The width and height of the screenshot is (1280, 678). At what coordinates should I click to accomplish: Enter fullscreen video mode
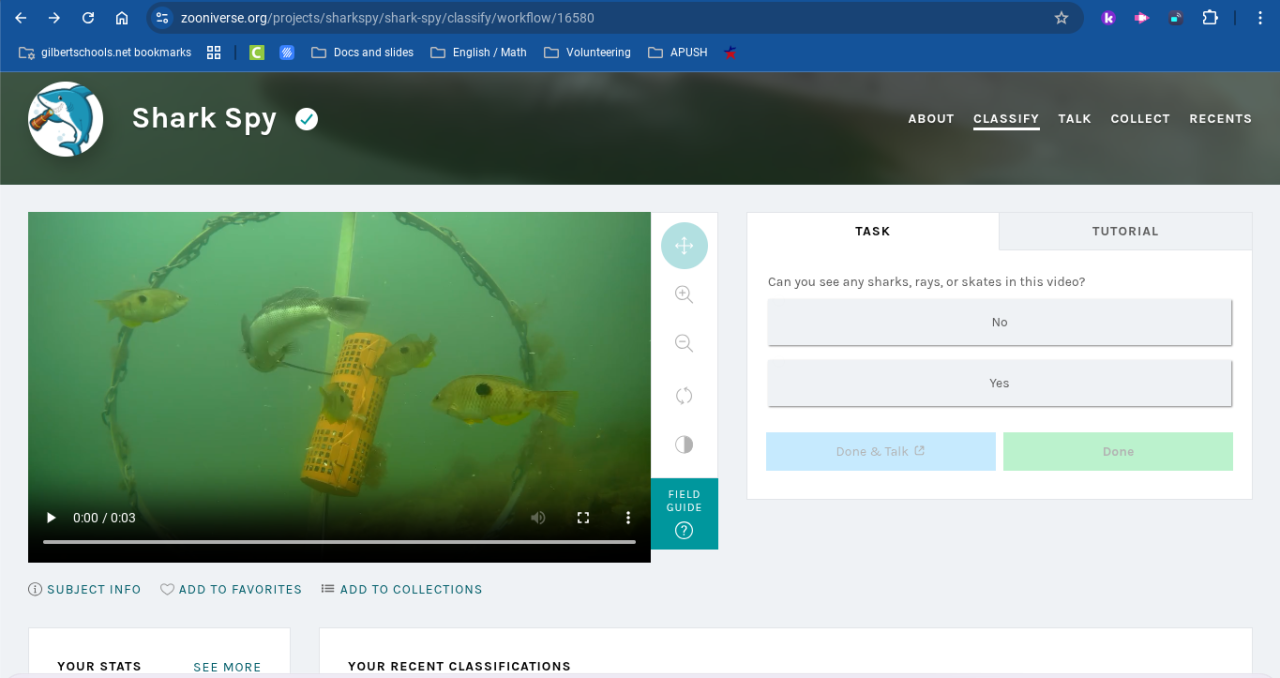point(583,518)
